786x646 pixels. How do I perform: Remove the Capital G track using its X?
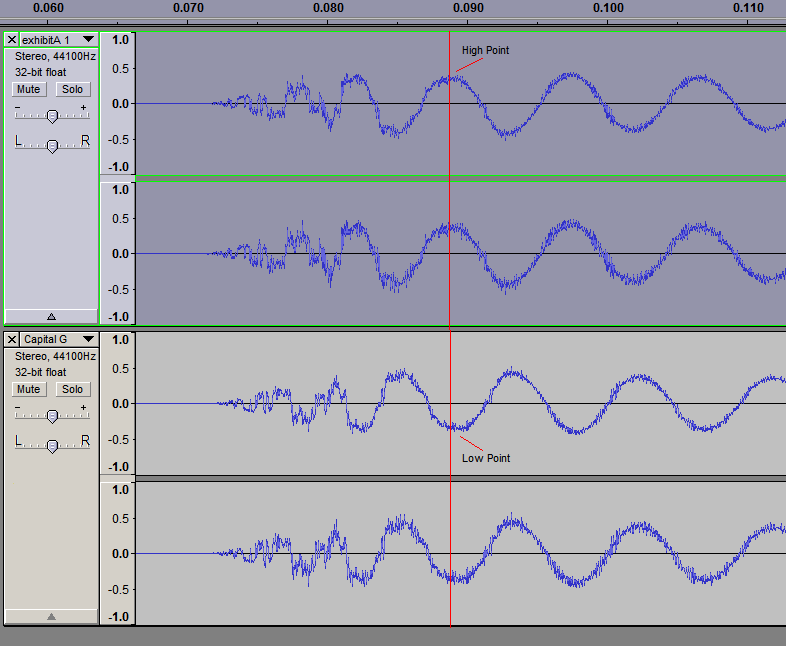11,340
